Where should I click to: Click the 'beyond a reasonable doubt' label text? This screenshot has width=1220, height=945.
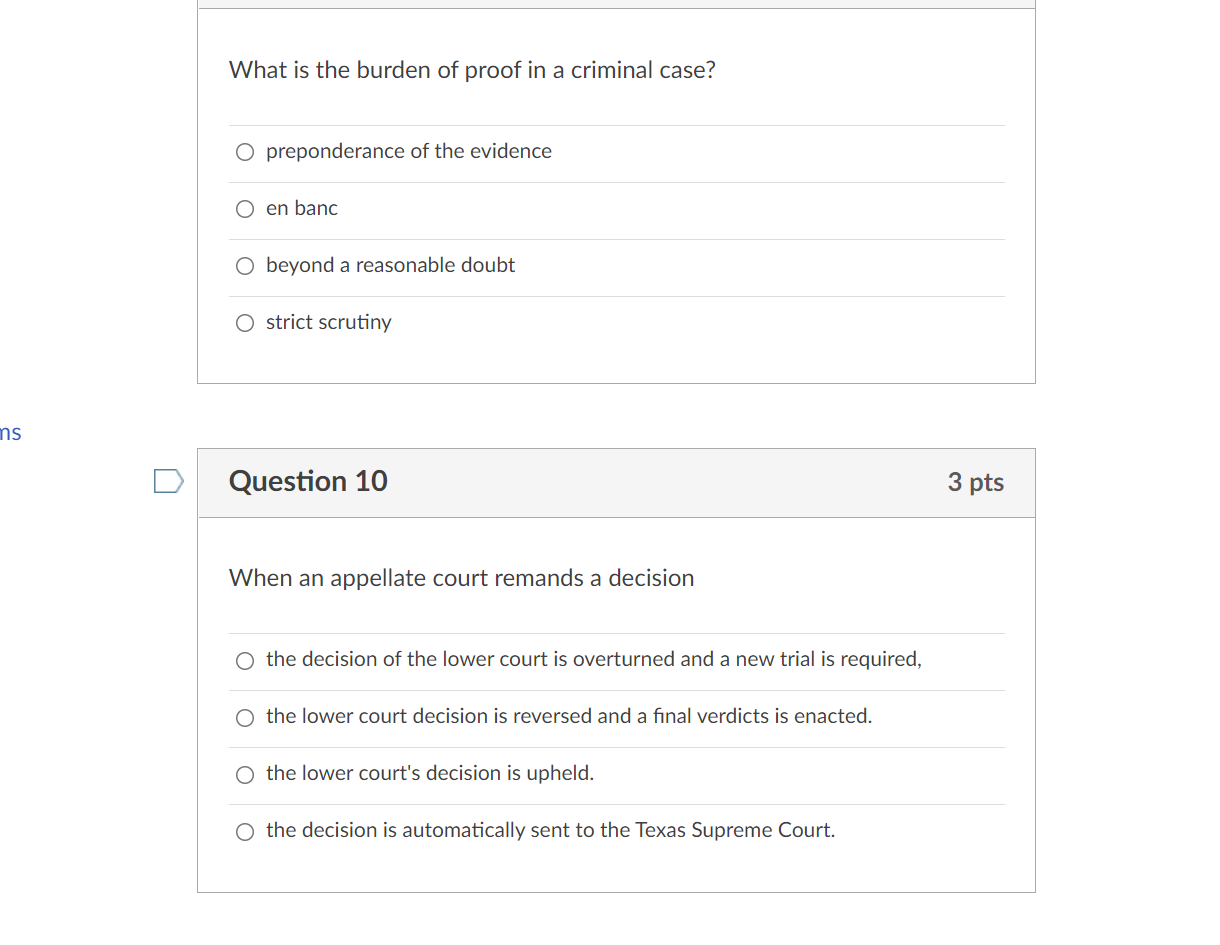[390, 265]
